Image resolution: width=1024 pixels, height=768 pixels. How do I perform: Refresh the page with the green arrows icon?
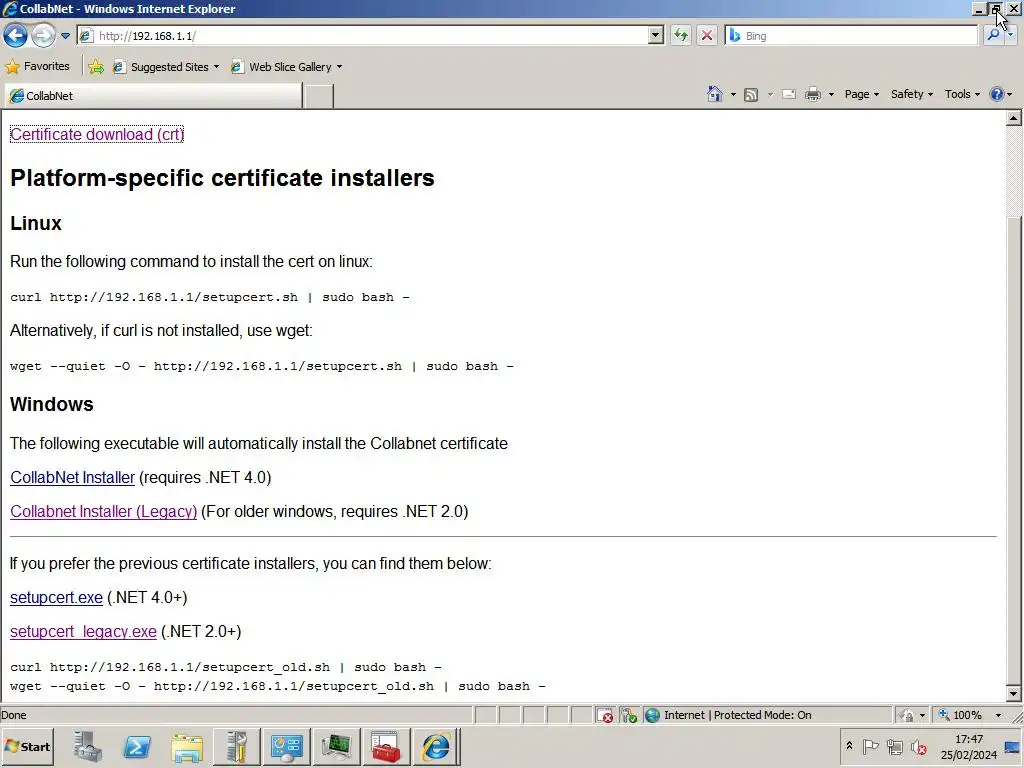(x=681, y=35)
